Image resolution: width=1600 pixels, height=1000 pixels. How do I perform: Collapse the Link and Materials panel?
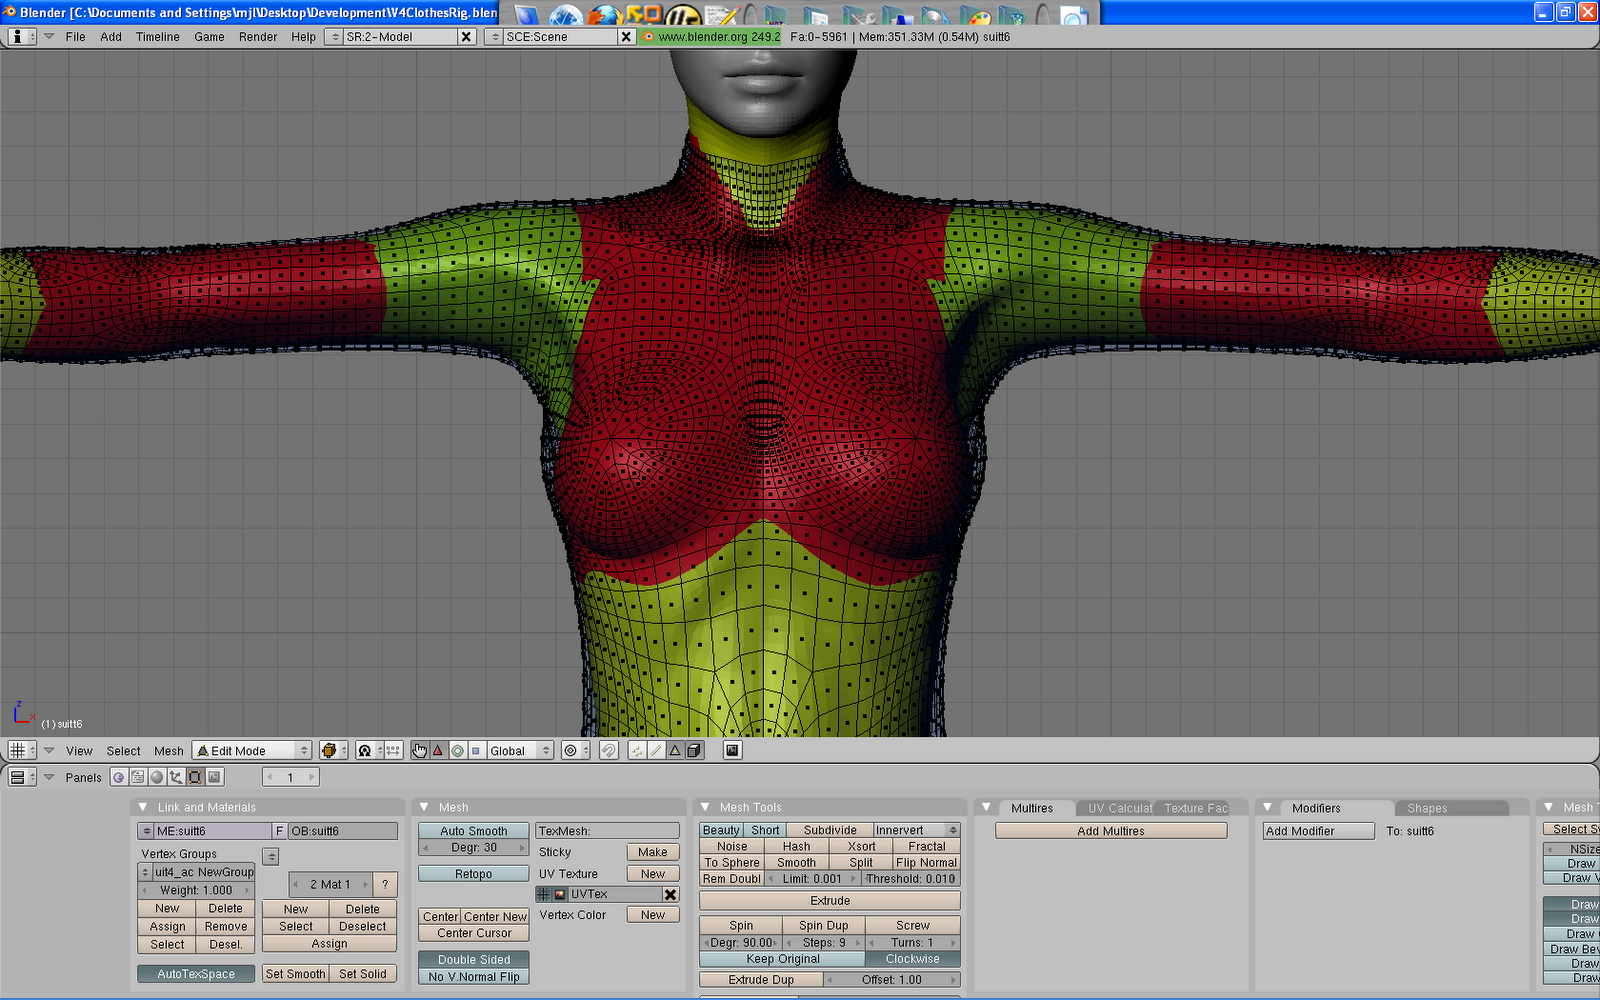[x=143, y=807]
